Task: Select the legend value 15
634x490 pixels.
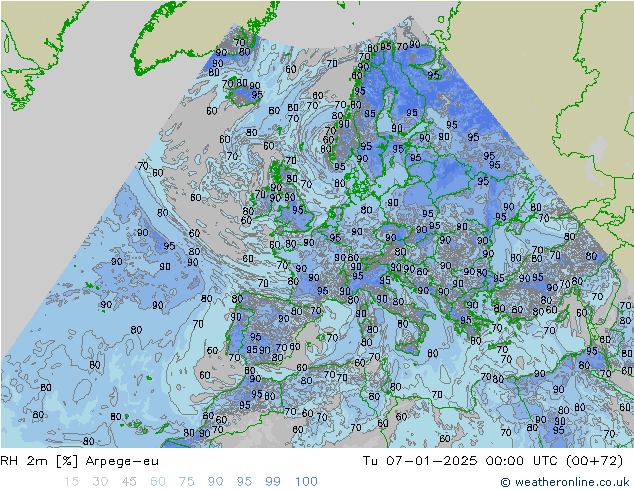Action: click(71, 482)
